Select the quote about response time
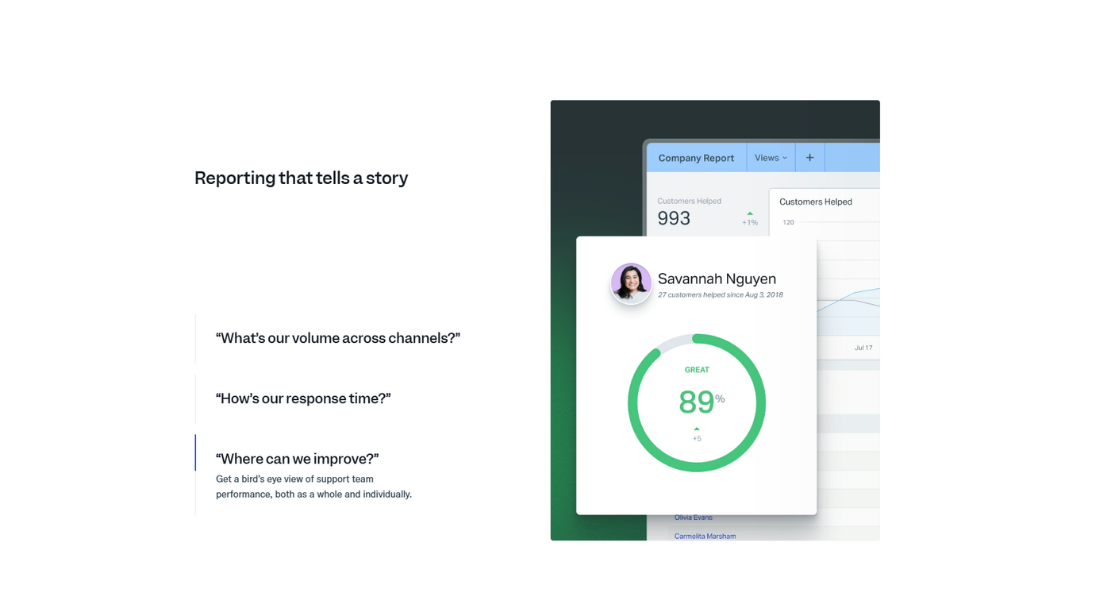The height and width of the screenshot is (600, 1100). tap(302, 398)
